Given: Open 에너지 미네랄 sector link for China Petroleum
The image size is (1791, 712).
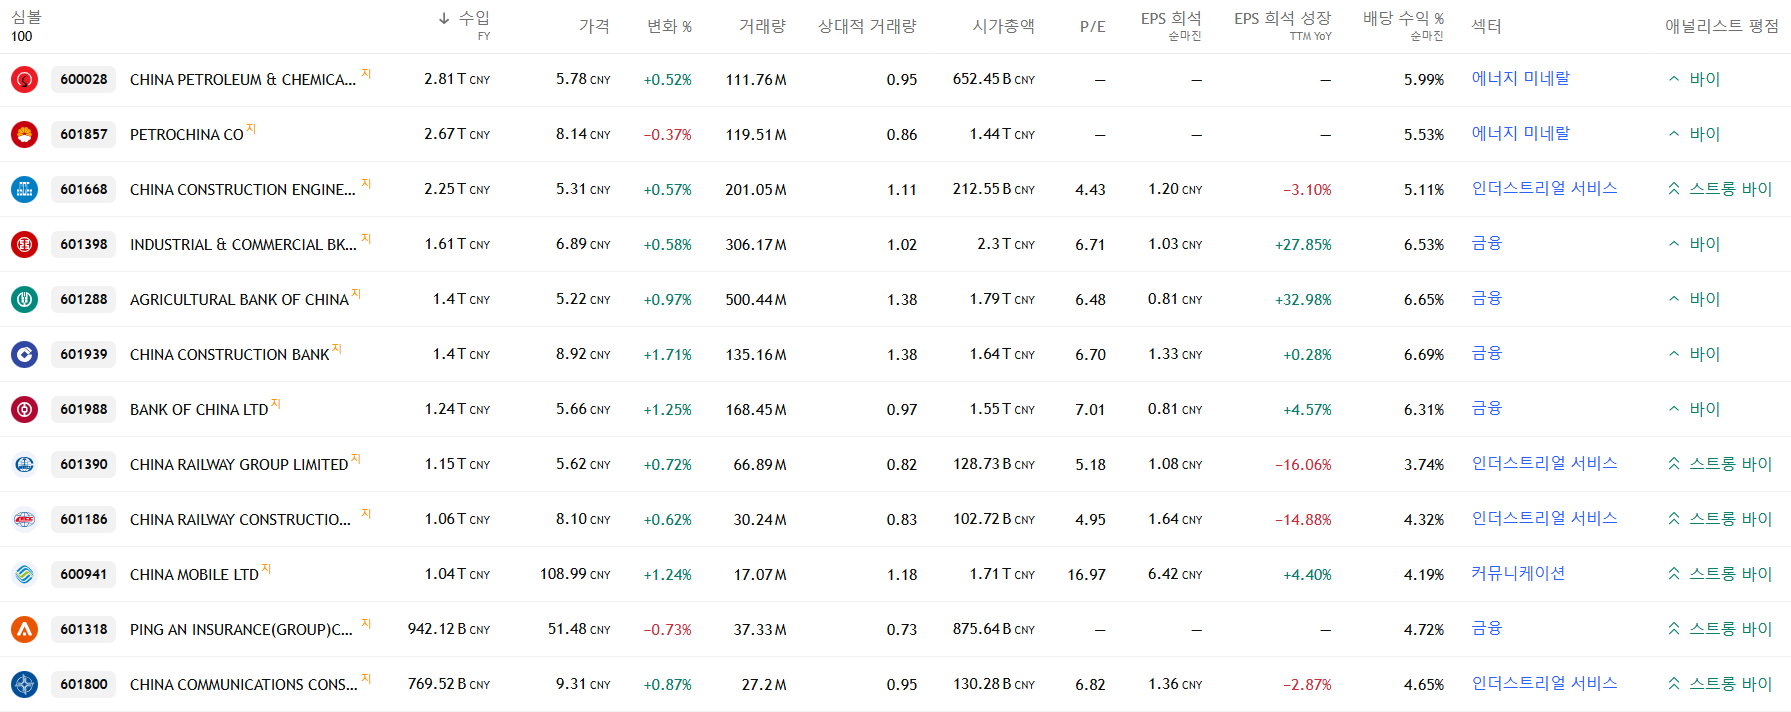Looking at the screenshot, I should 1520,78.
